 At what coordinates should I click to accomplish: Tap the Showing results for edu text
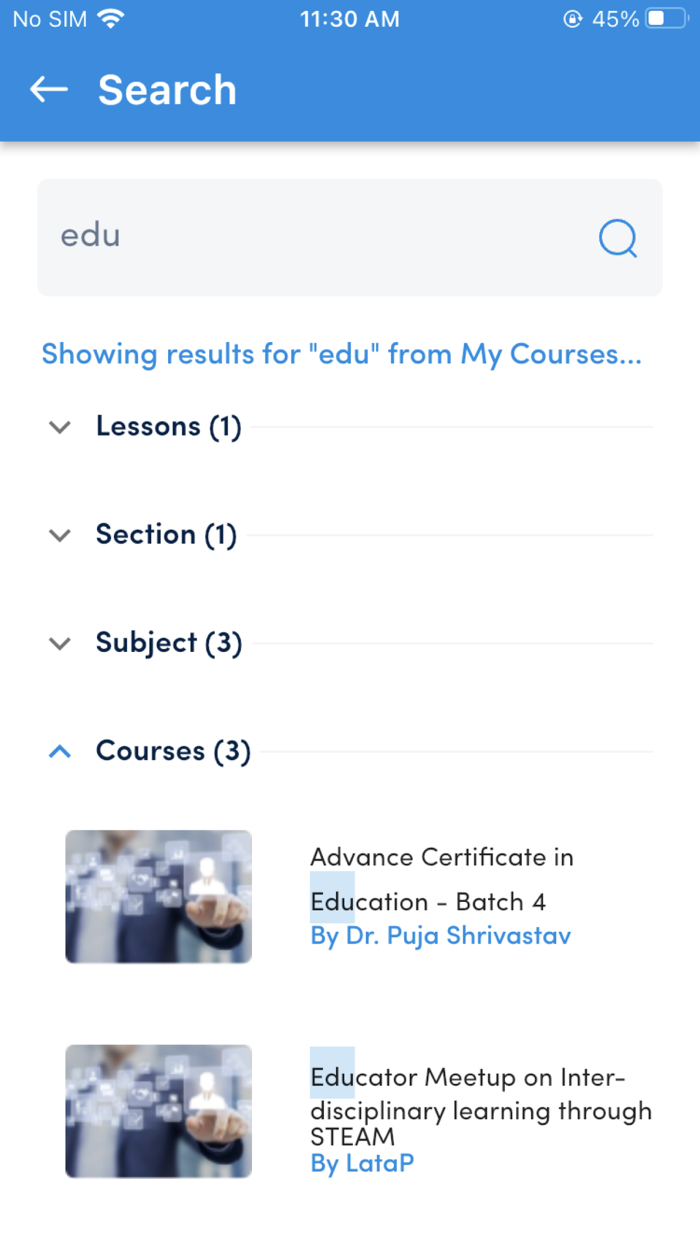coord(342,354)
